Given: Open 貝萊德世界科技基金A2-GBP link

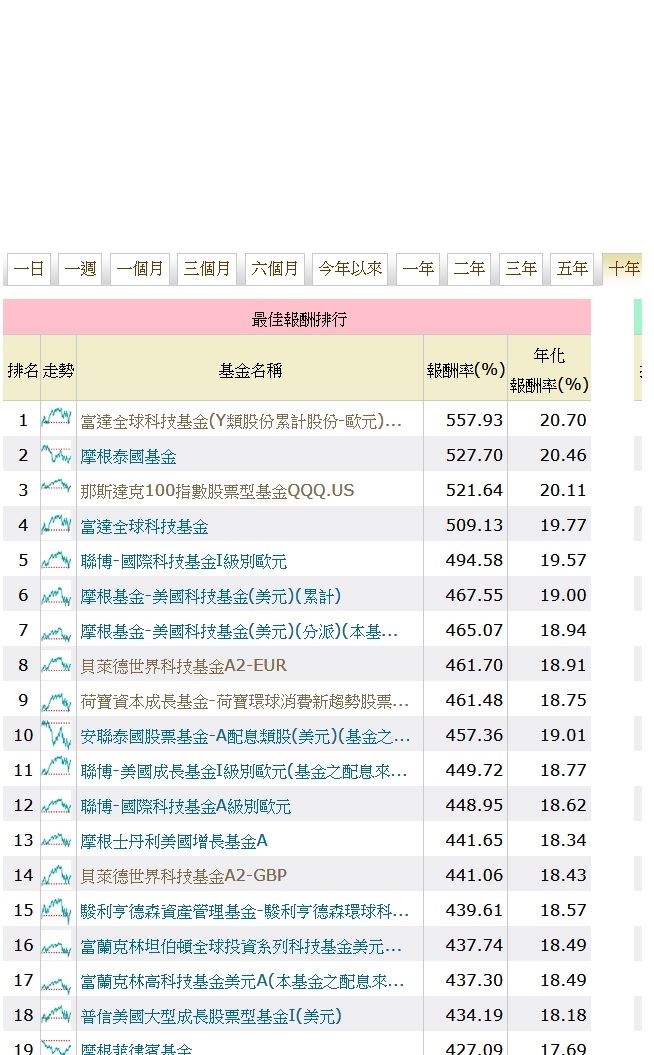Looking at the screenshot, I should coord(184,876).
